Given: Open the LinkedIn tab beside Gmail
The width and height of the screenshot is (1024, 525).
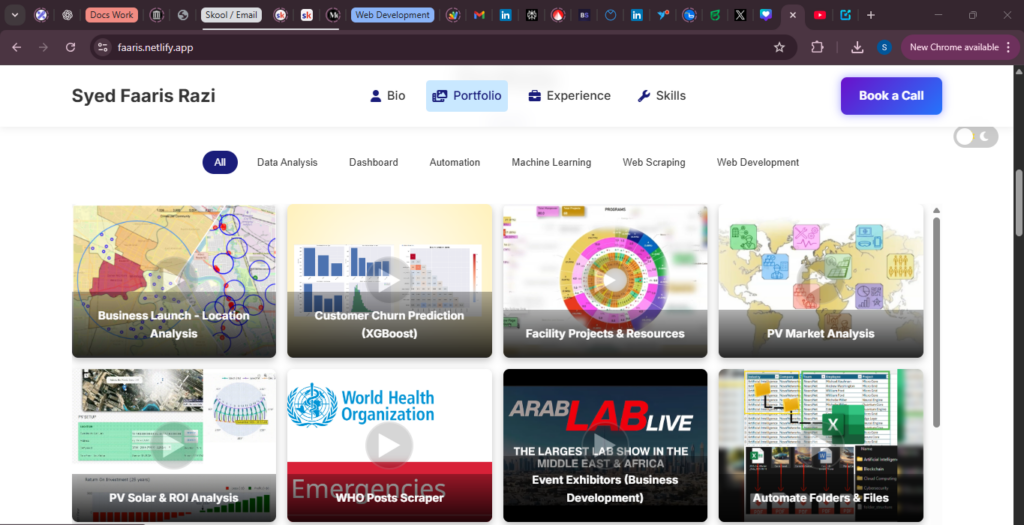Looking at the screenshot, I should pyautogui.click(x=505, y=15).
